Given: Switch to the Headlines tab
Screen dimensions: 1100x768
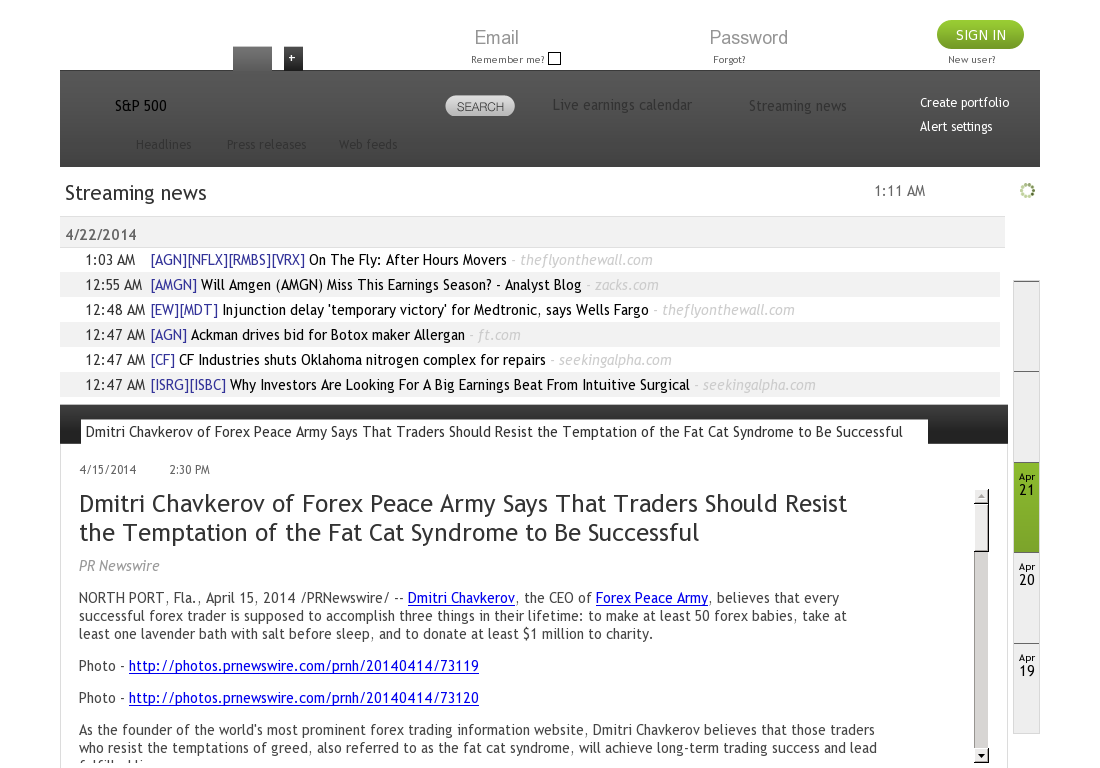Looking at the screenshot, I should 163,144.
